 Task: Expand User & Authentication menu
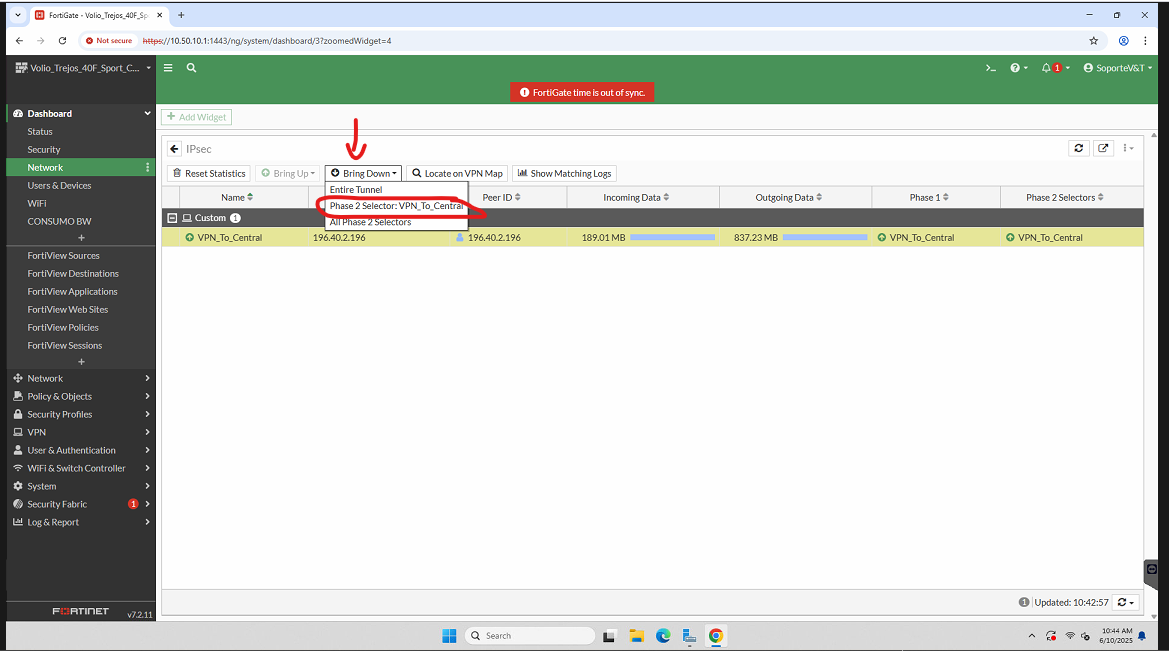(81, 450)
